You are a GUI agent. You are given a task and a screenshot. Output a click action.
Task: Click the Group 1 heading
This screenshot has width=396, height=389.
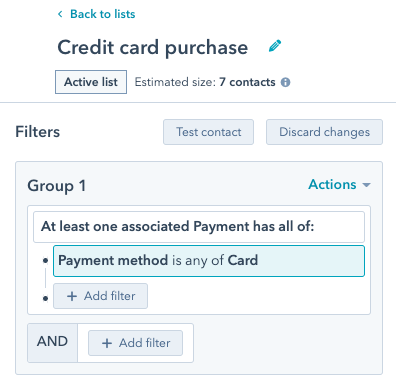[x=57, y=186]
